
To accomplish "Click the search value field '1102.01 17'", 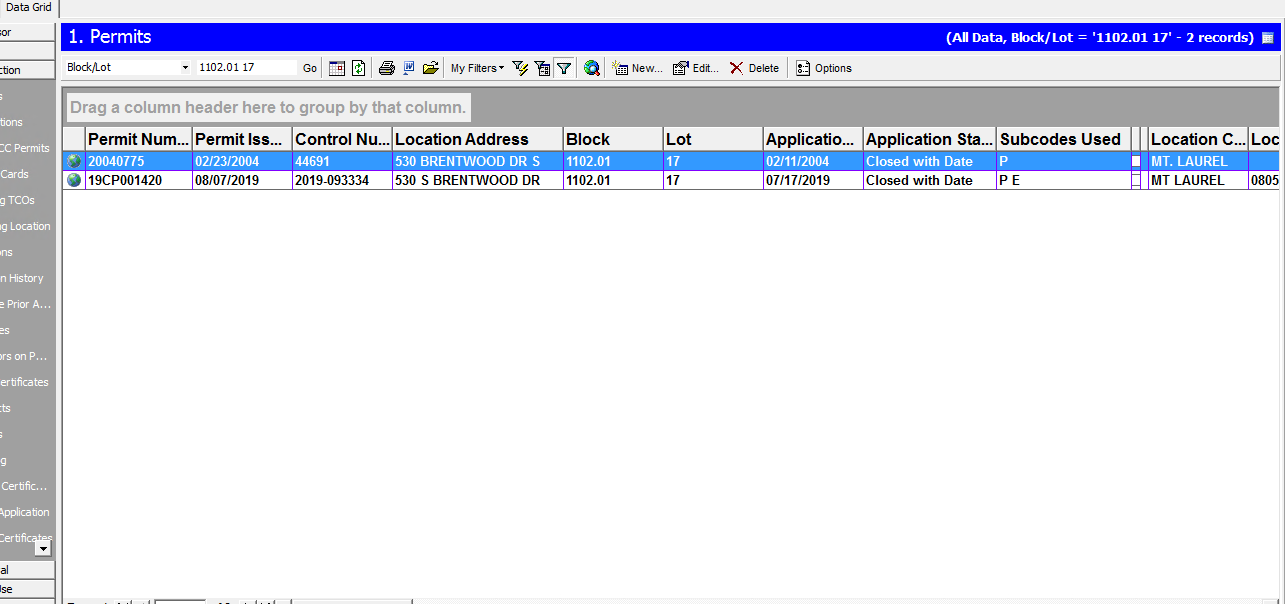I will 246,68.
